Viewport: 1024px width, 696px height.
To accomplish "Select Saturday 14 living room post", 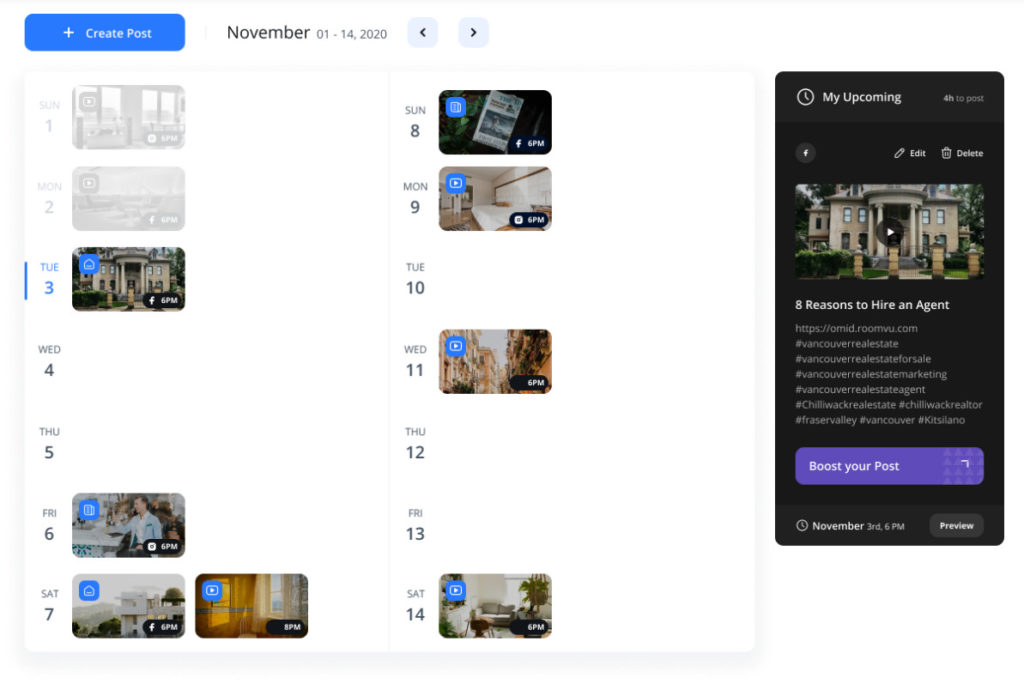I will pyautogui.click(x=495, y=605).
